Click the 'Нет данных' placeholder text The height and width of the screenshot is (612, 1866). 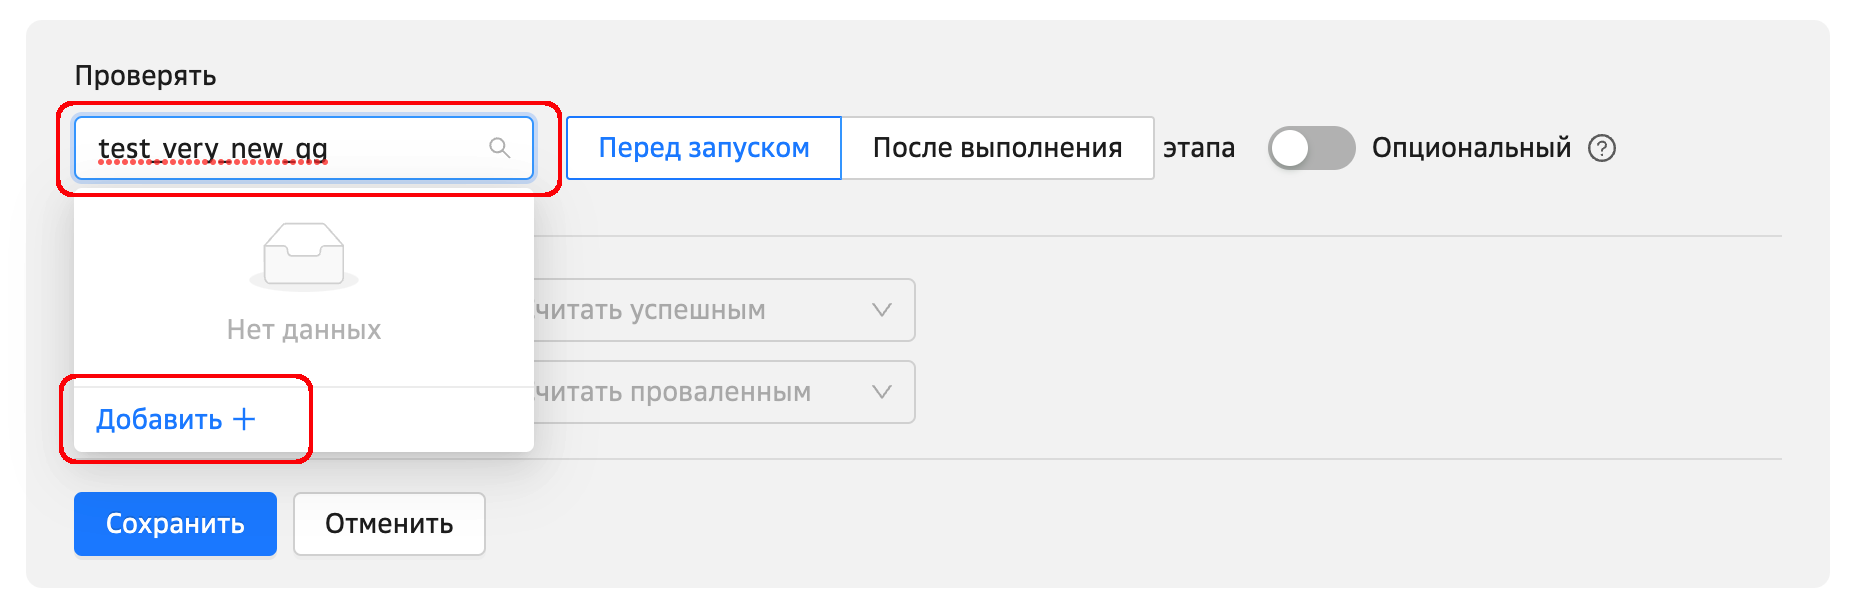[304, 330]
